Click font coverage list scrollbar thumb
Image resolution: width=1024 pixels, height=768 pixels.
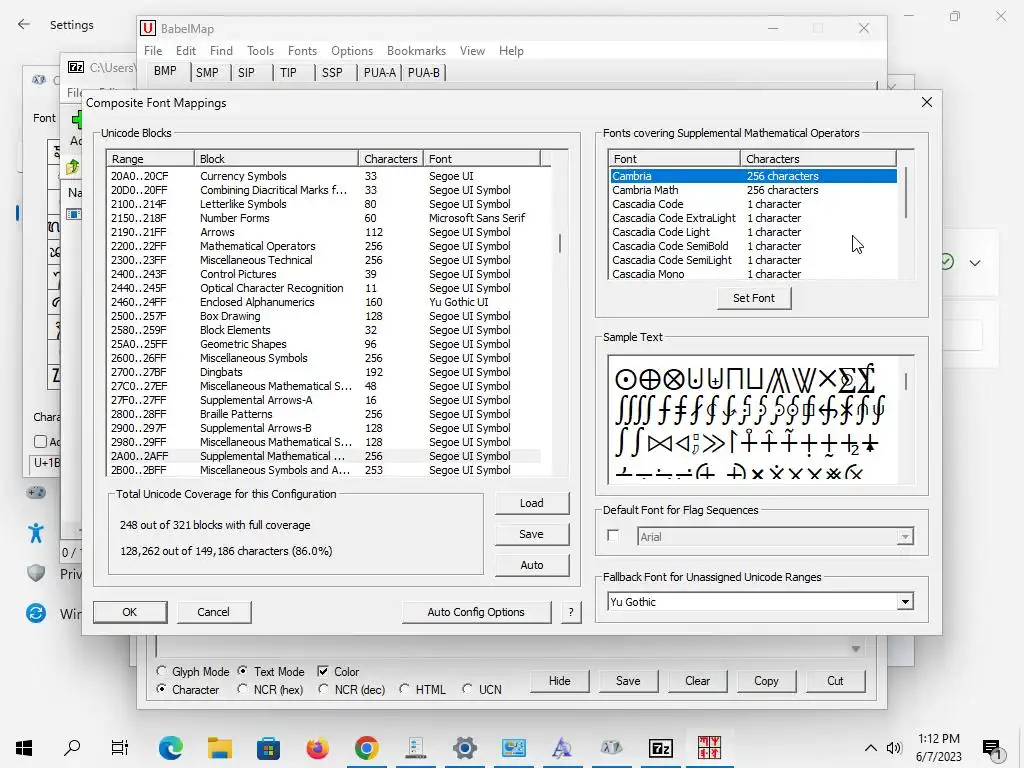[x=906, y=193]
